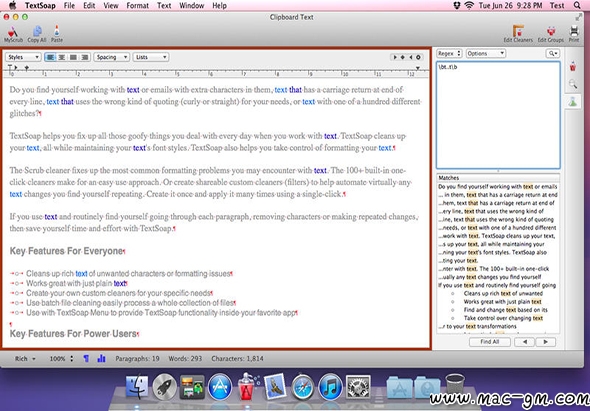The image size is (590, 411).
Task: Select the cleaners soap bottle sidebar icon
Action: [x=573, y=67]
